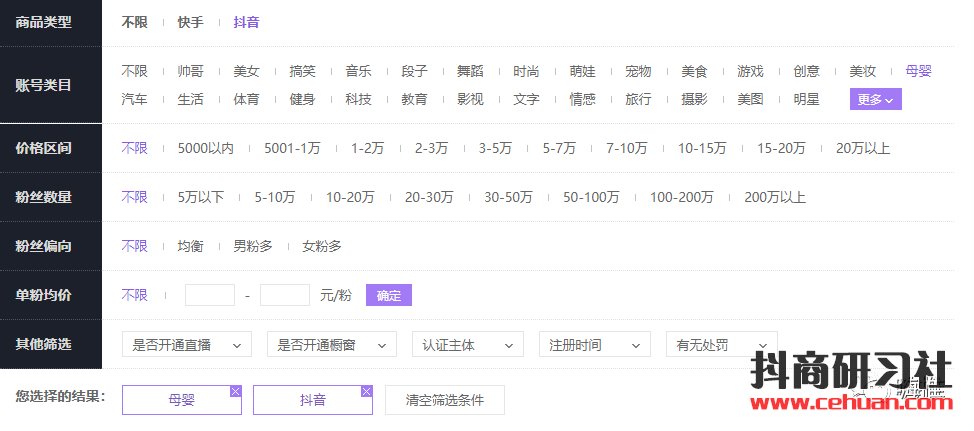Choose the 母婴 account category
Viewport: 974px width, 431px height.
pyautogui.click(x=918, y=71)
